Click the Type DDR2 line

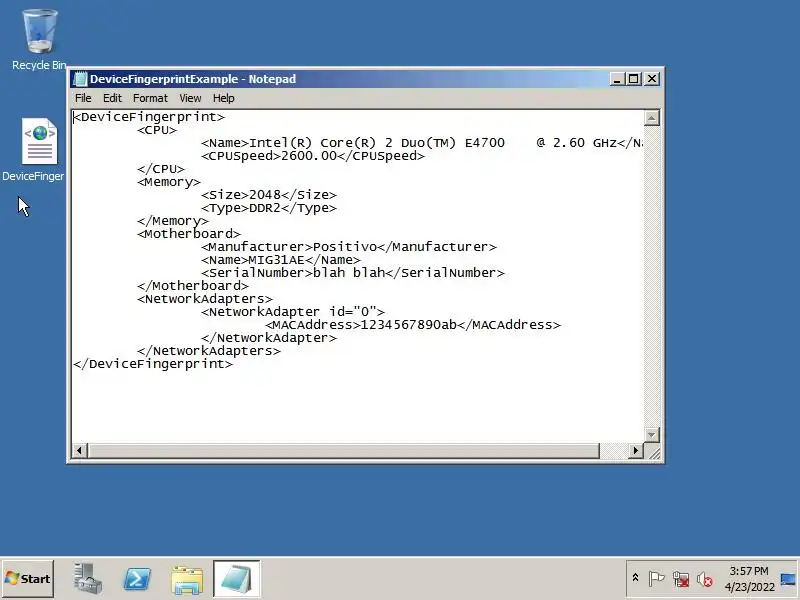pos(269,208)
